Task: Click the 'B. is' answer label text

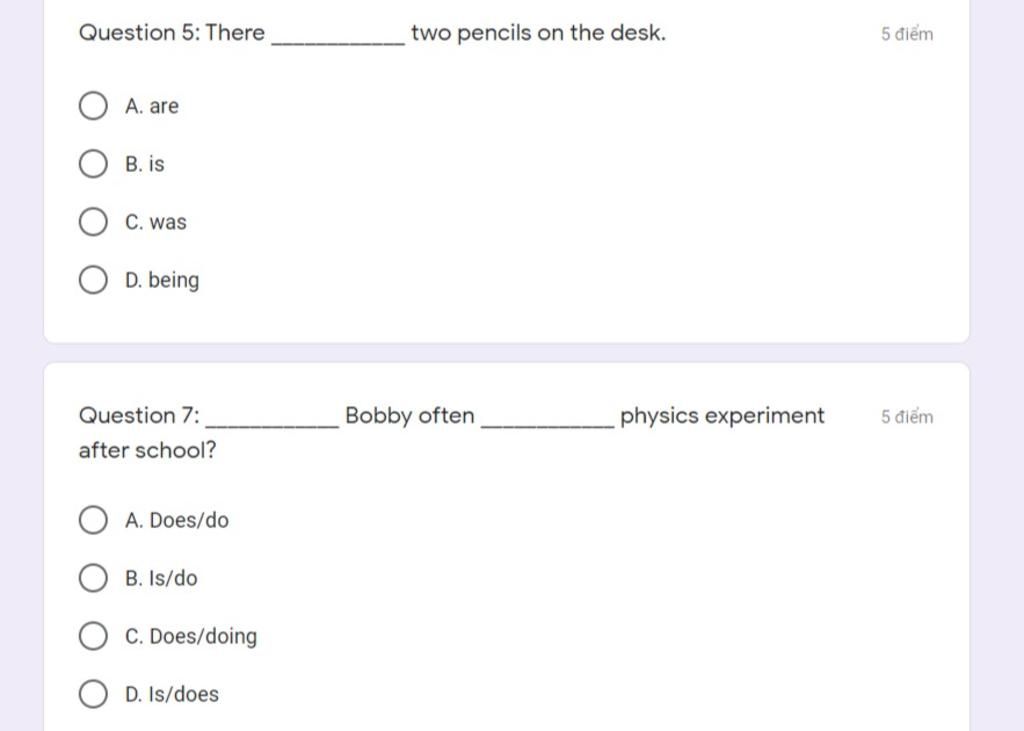Action: click(x=145, y=164)
